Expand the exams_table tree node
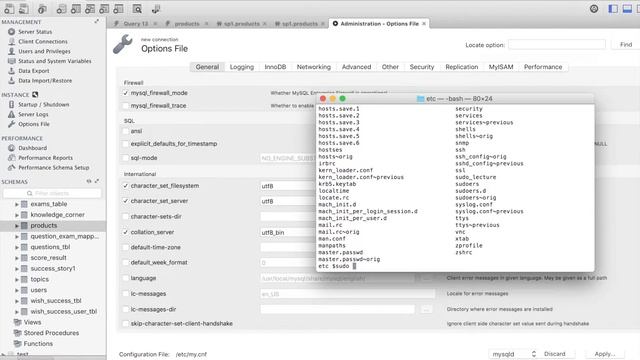640x360 pixels. tap(17, 204)
